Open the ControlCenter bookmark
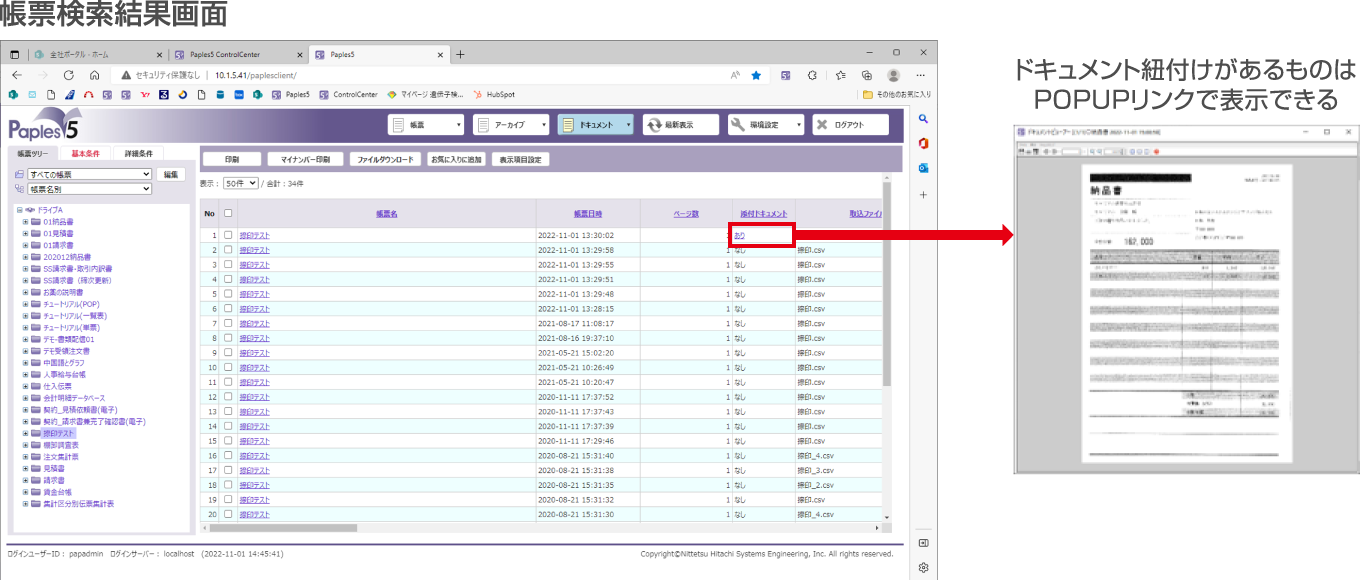This screenshot has width=1360, height=580. (349, 95)
